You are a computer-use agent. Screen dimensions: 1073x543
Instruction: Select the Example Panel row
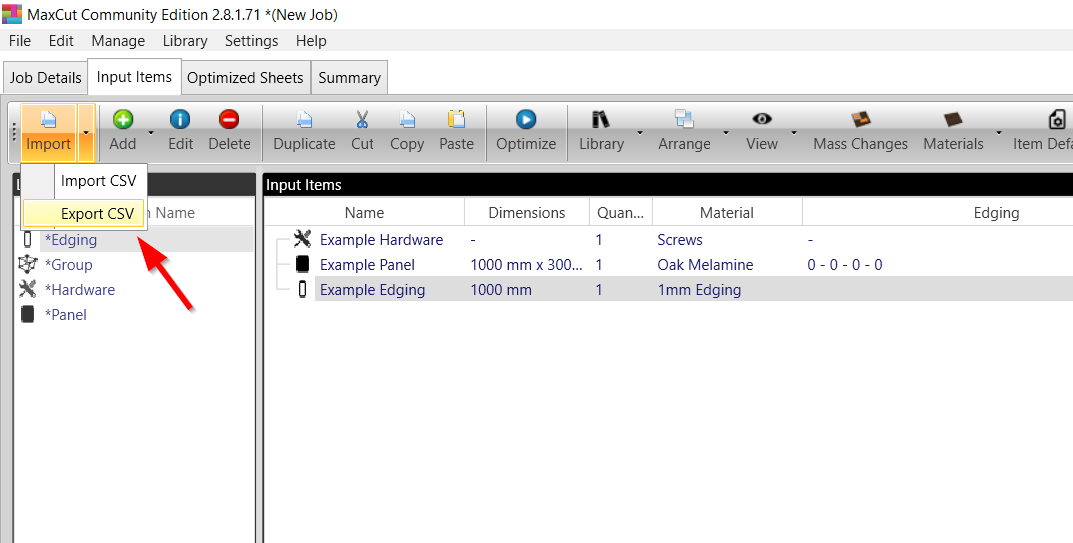pyautogui.click(x=694, y=265)
